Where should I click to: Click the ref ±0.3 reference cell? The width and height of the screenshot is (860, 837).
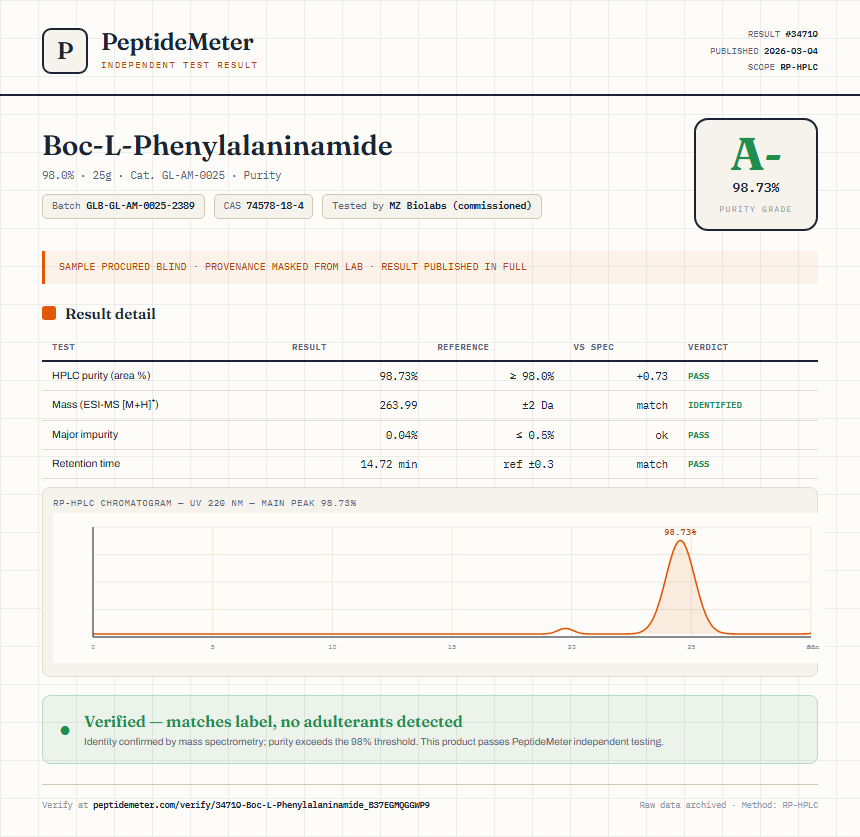coord(529,464)
